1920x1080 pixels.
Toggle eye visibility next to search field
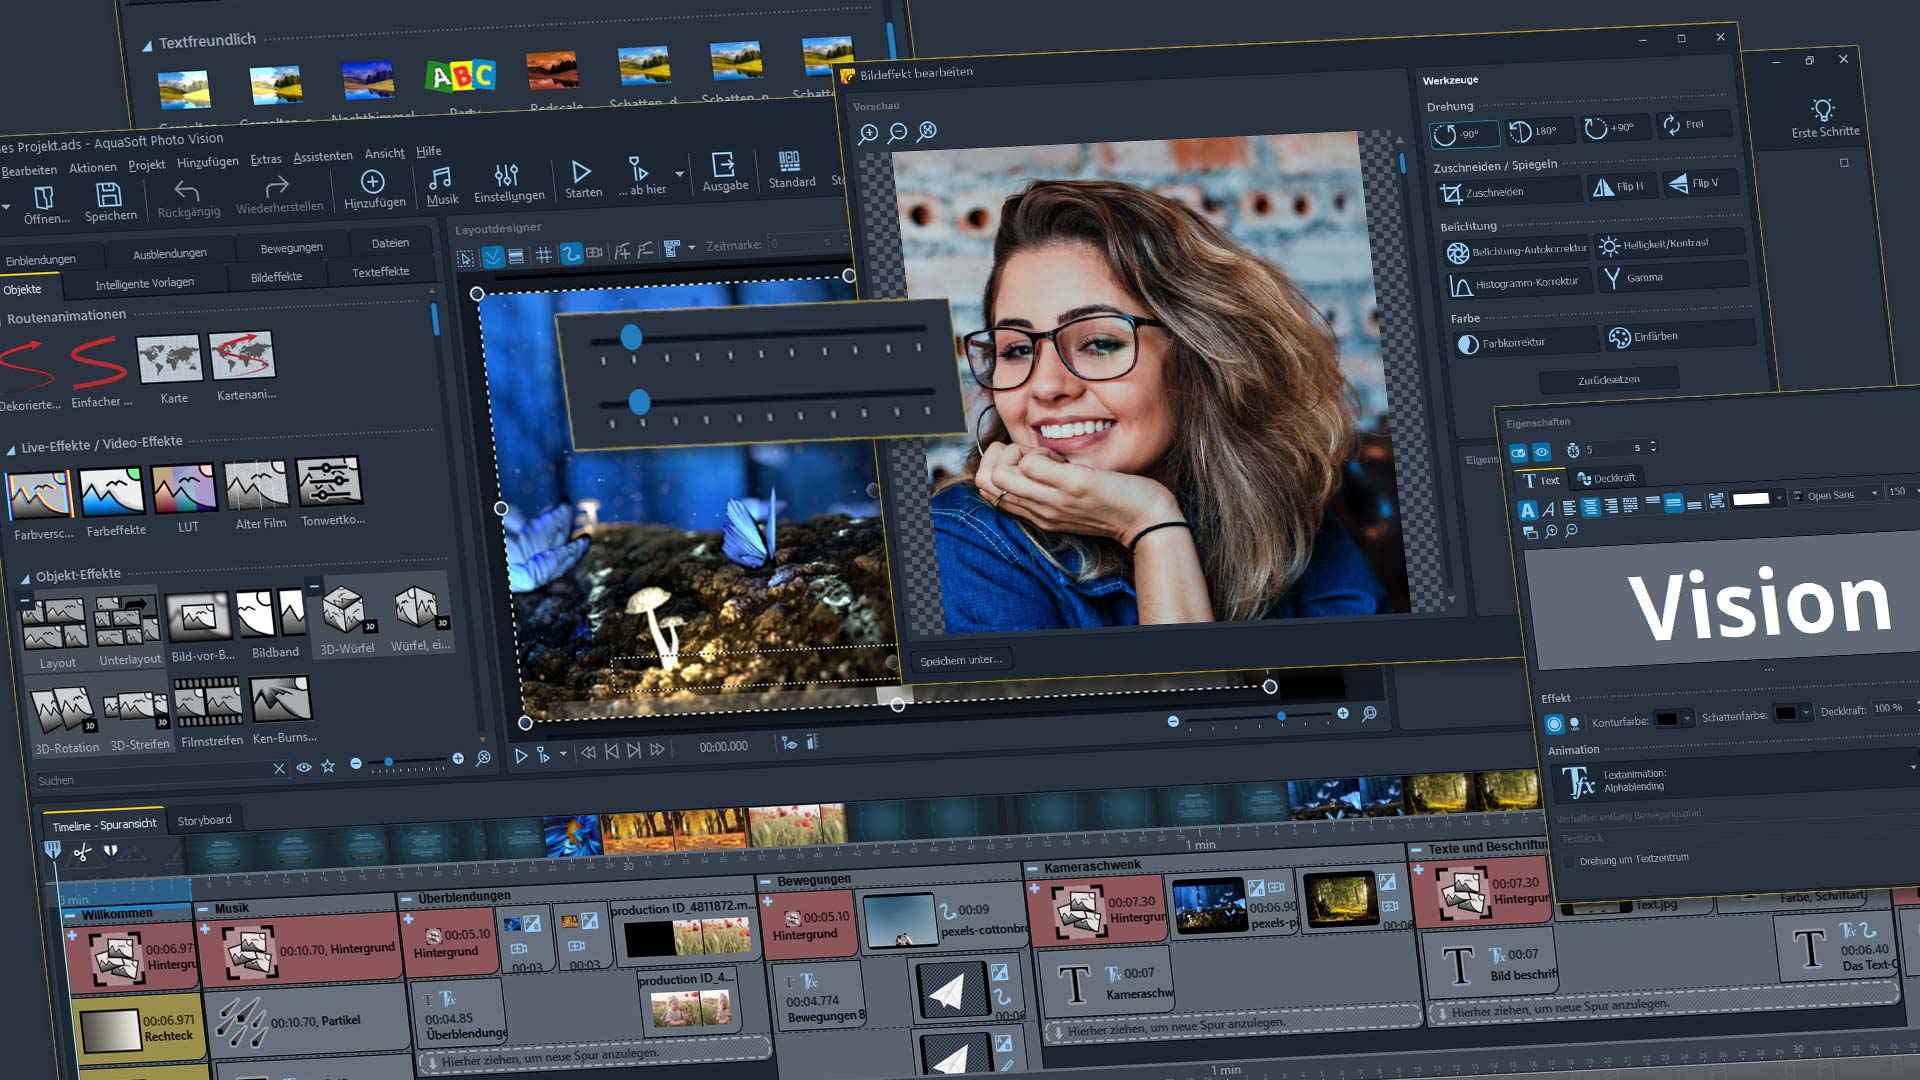pos(303,767)
